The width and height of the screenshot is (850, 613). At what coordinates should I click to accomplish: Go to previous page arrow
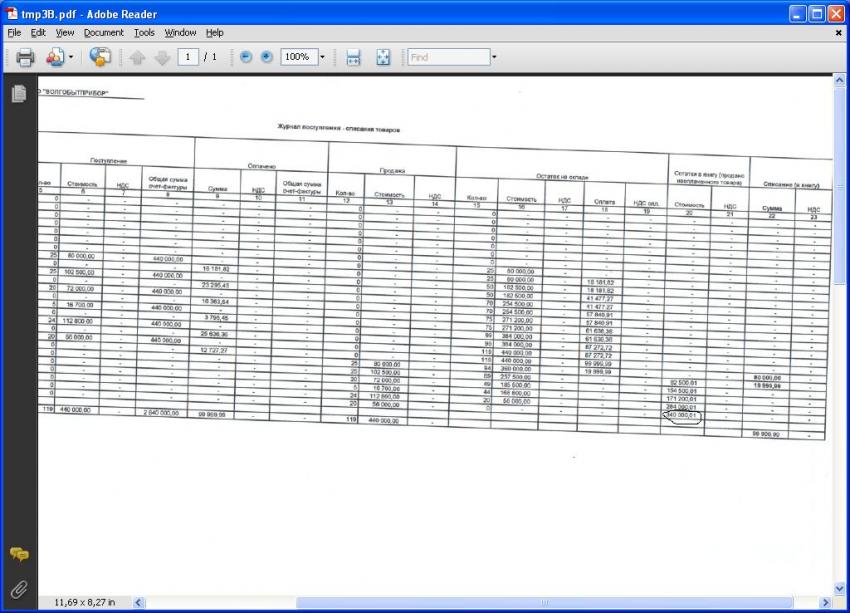[x=137, y=58]
